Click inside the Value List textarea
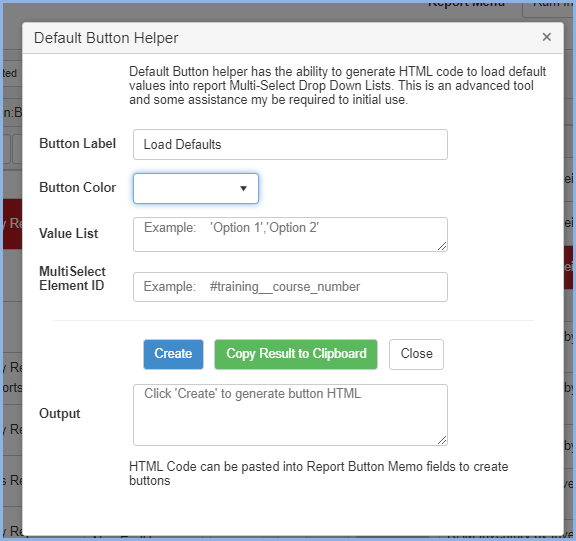Viewport: 576px width, 541px height. (x=290, y=234)
